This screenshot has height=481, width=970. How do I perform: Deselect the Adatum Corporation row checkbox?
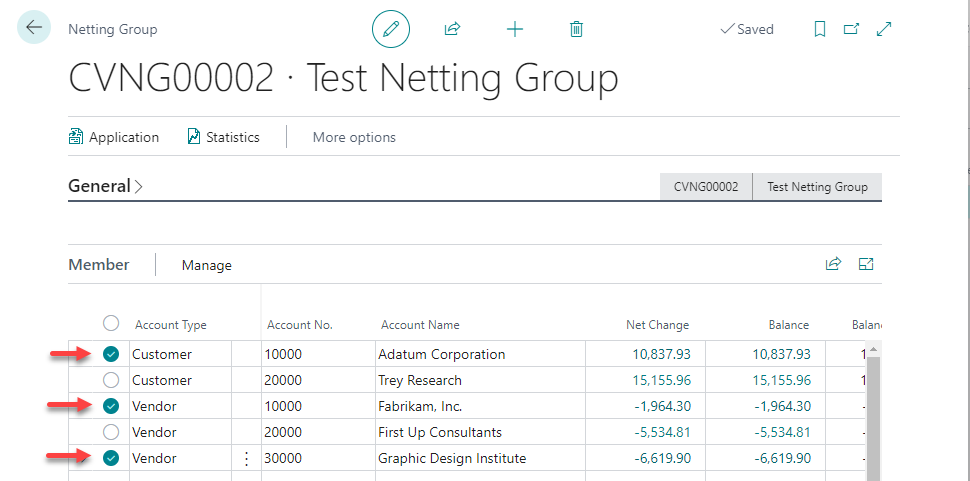click(x=111, y=354)
